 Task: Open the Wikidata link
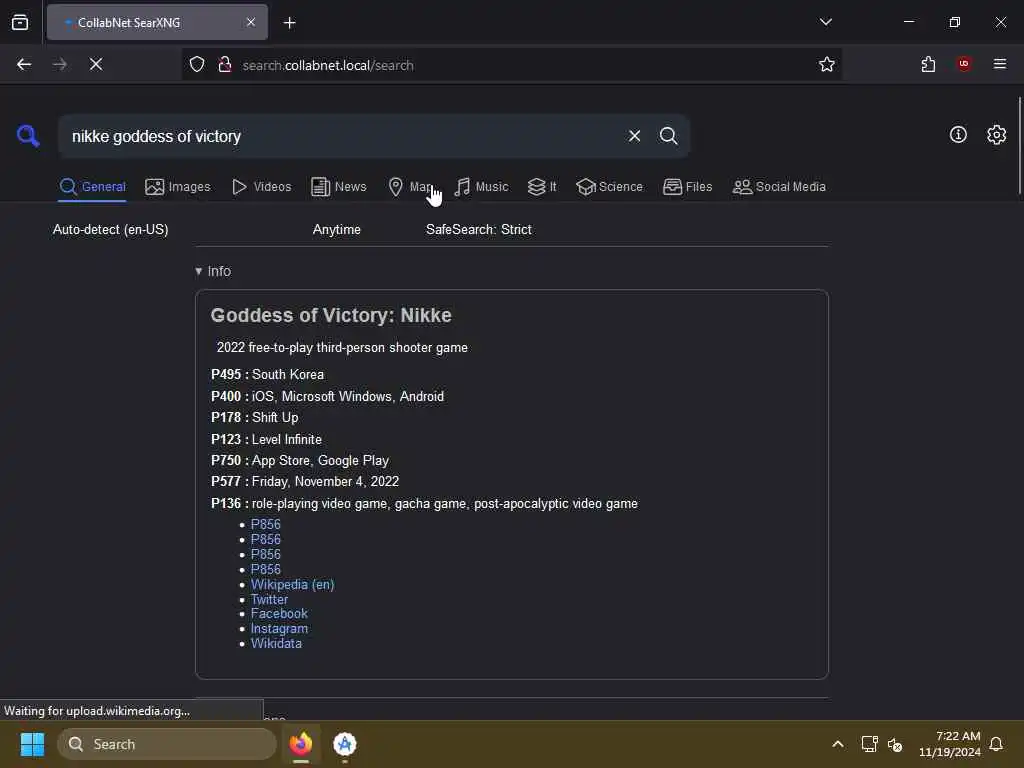[276, 644]
